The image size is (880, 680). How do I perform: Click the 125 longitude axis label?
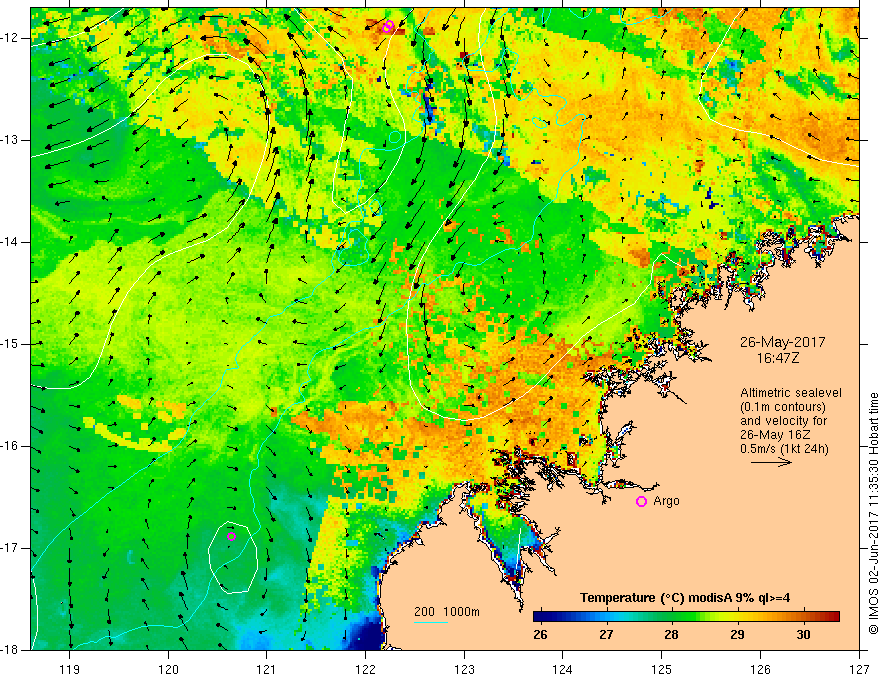click(662, 669)
